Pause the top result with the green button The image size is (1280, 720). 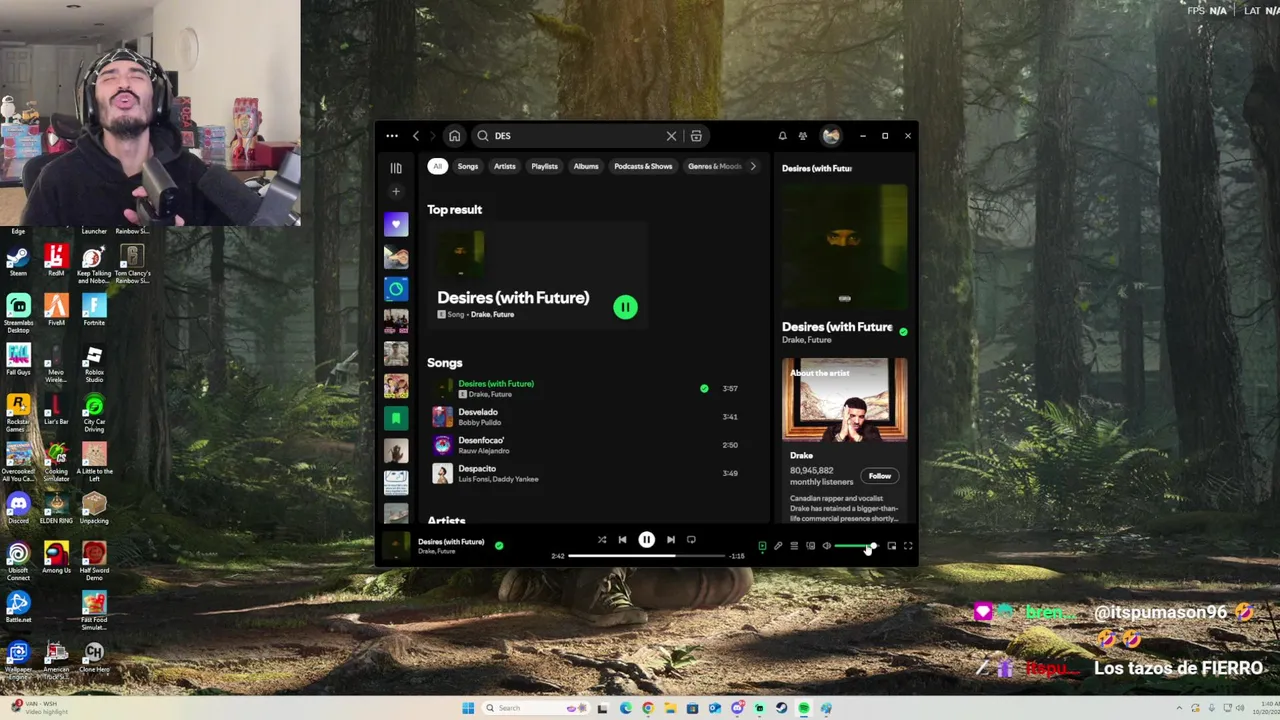click(x=625, y=308)
